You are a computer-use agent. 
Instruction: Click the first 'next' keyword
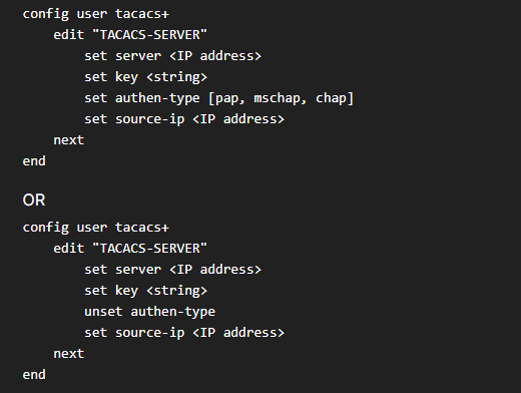click(x=69, y=140)
